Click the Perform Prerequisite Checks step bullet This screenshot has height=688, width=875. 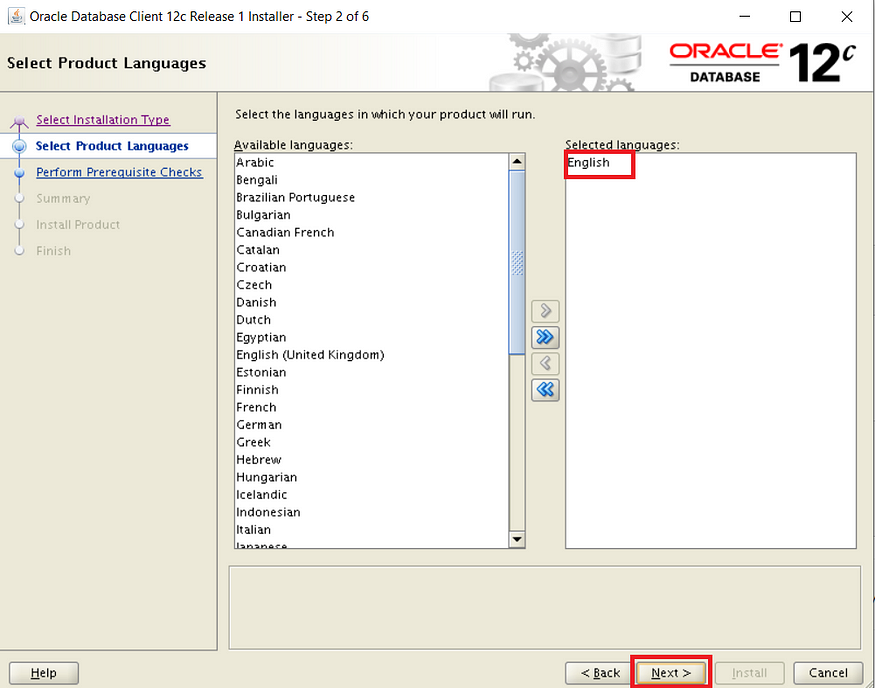tap(20, 172)
